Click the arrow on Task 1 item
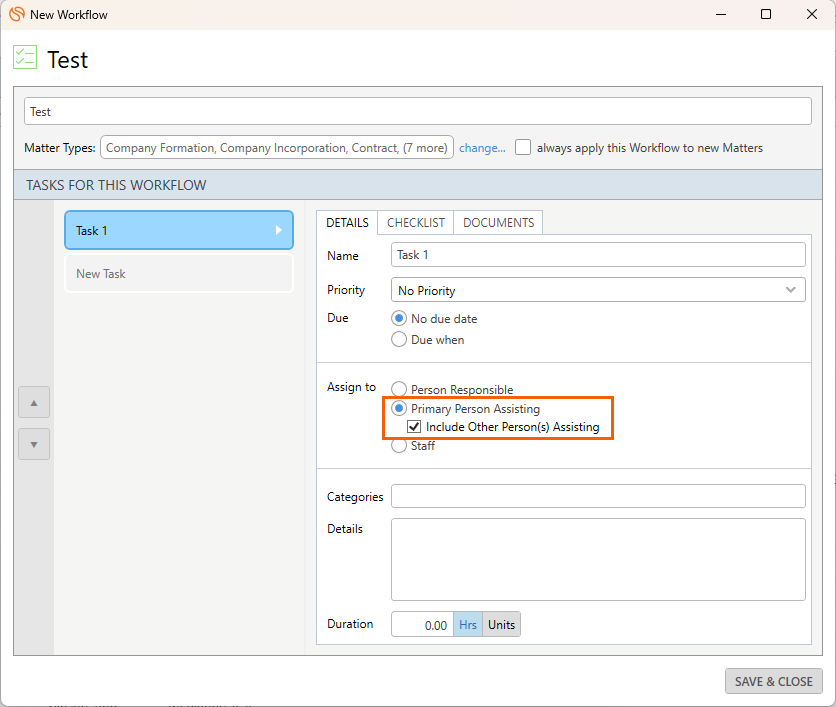The image size is (836, 707). (x=279, y=230)
